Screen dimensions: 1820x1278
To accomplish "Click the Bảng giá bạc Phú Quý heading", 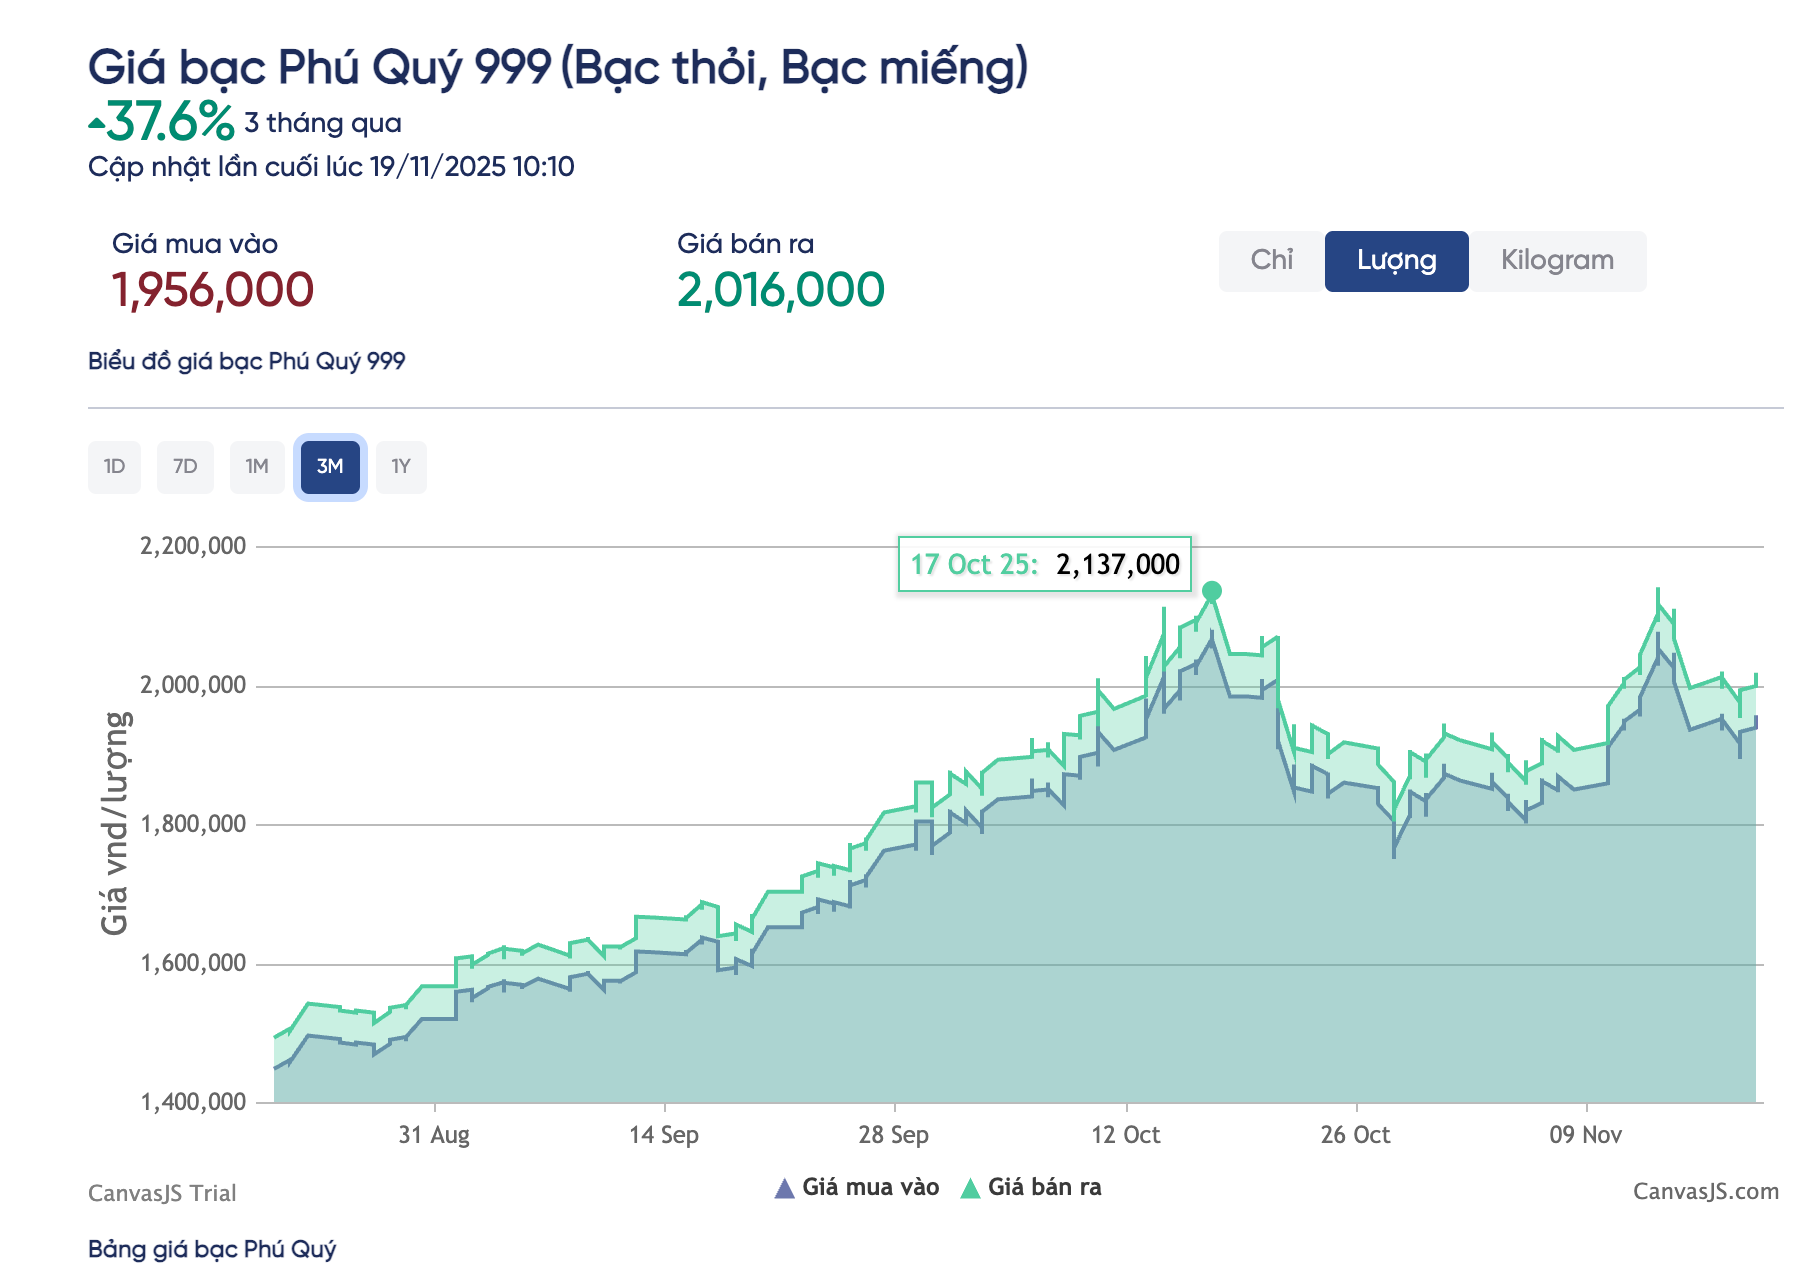I will pos(212,1249).
